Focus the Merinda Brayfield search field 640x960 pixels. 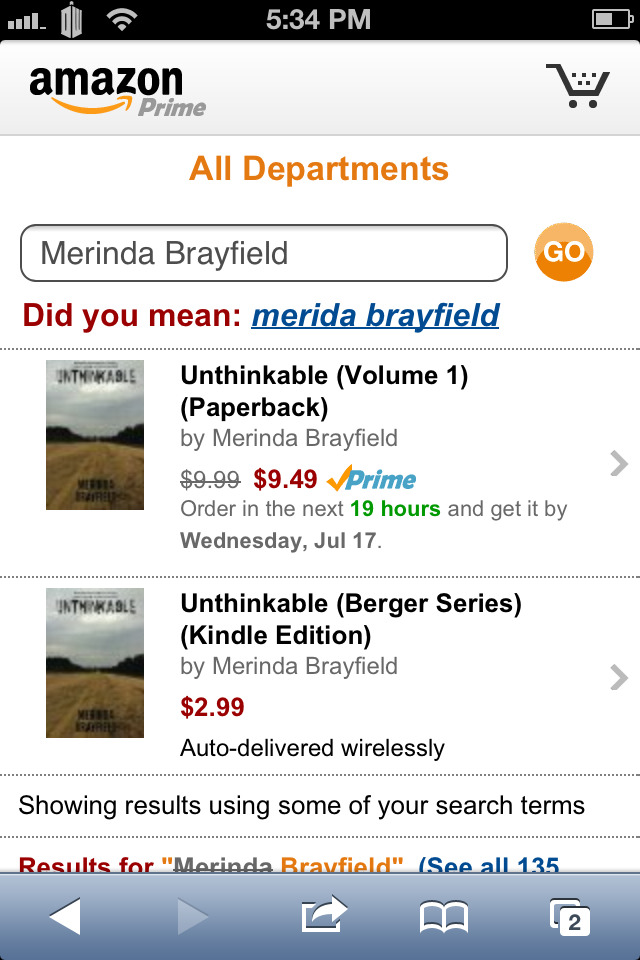tap(264, 253)
